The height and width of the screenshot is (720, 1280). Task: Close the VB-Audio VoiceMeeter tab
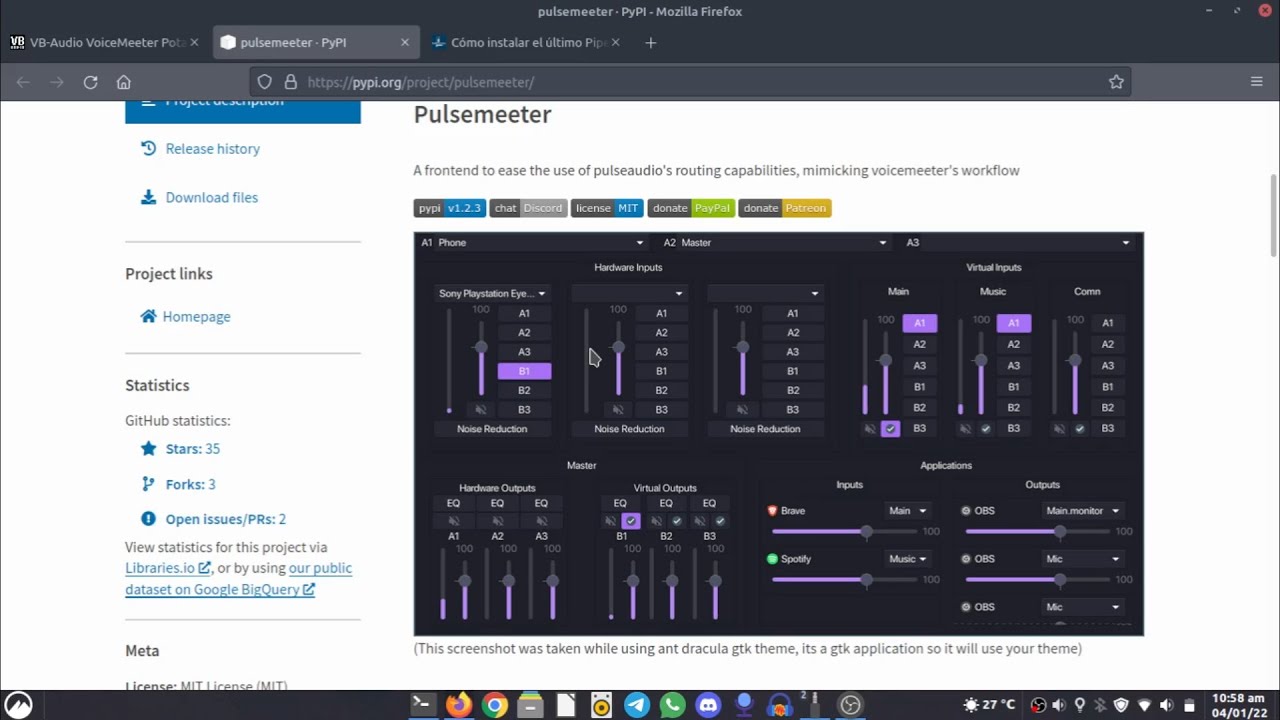click(194, 43)
